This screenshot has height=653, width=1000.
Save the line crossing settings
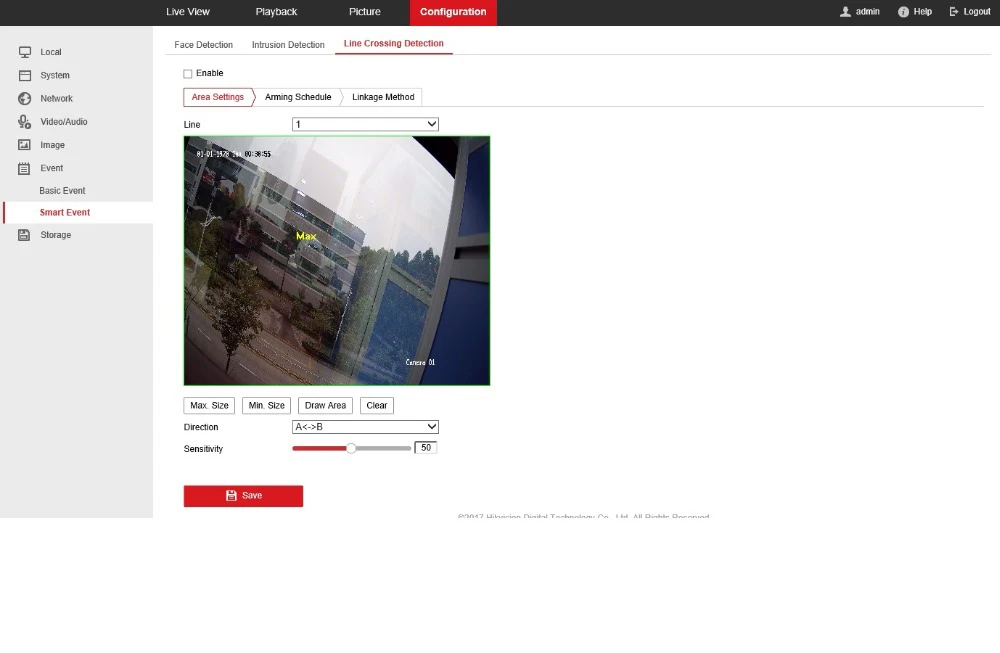[243, 496]
